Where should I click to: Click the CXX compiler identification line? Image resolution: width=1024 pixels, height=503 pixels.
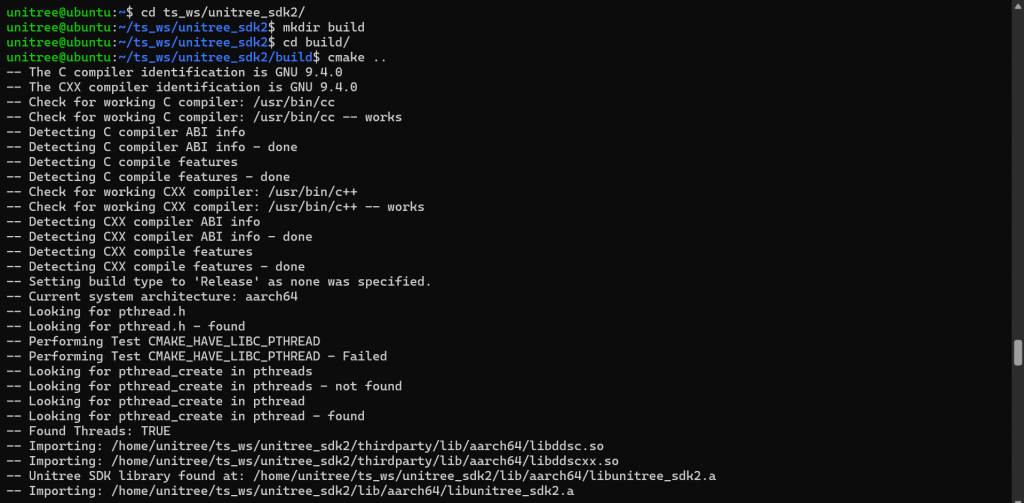(x=192, y=87)
